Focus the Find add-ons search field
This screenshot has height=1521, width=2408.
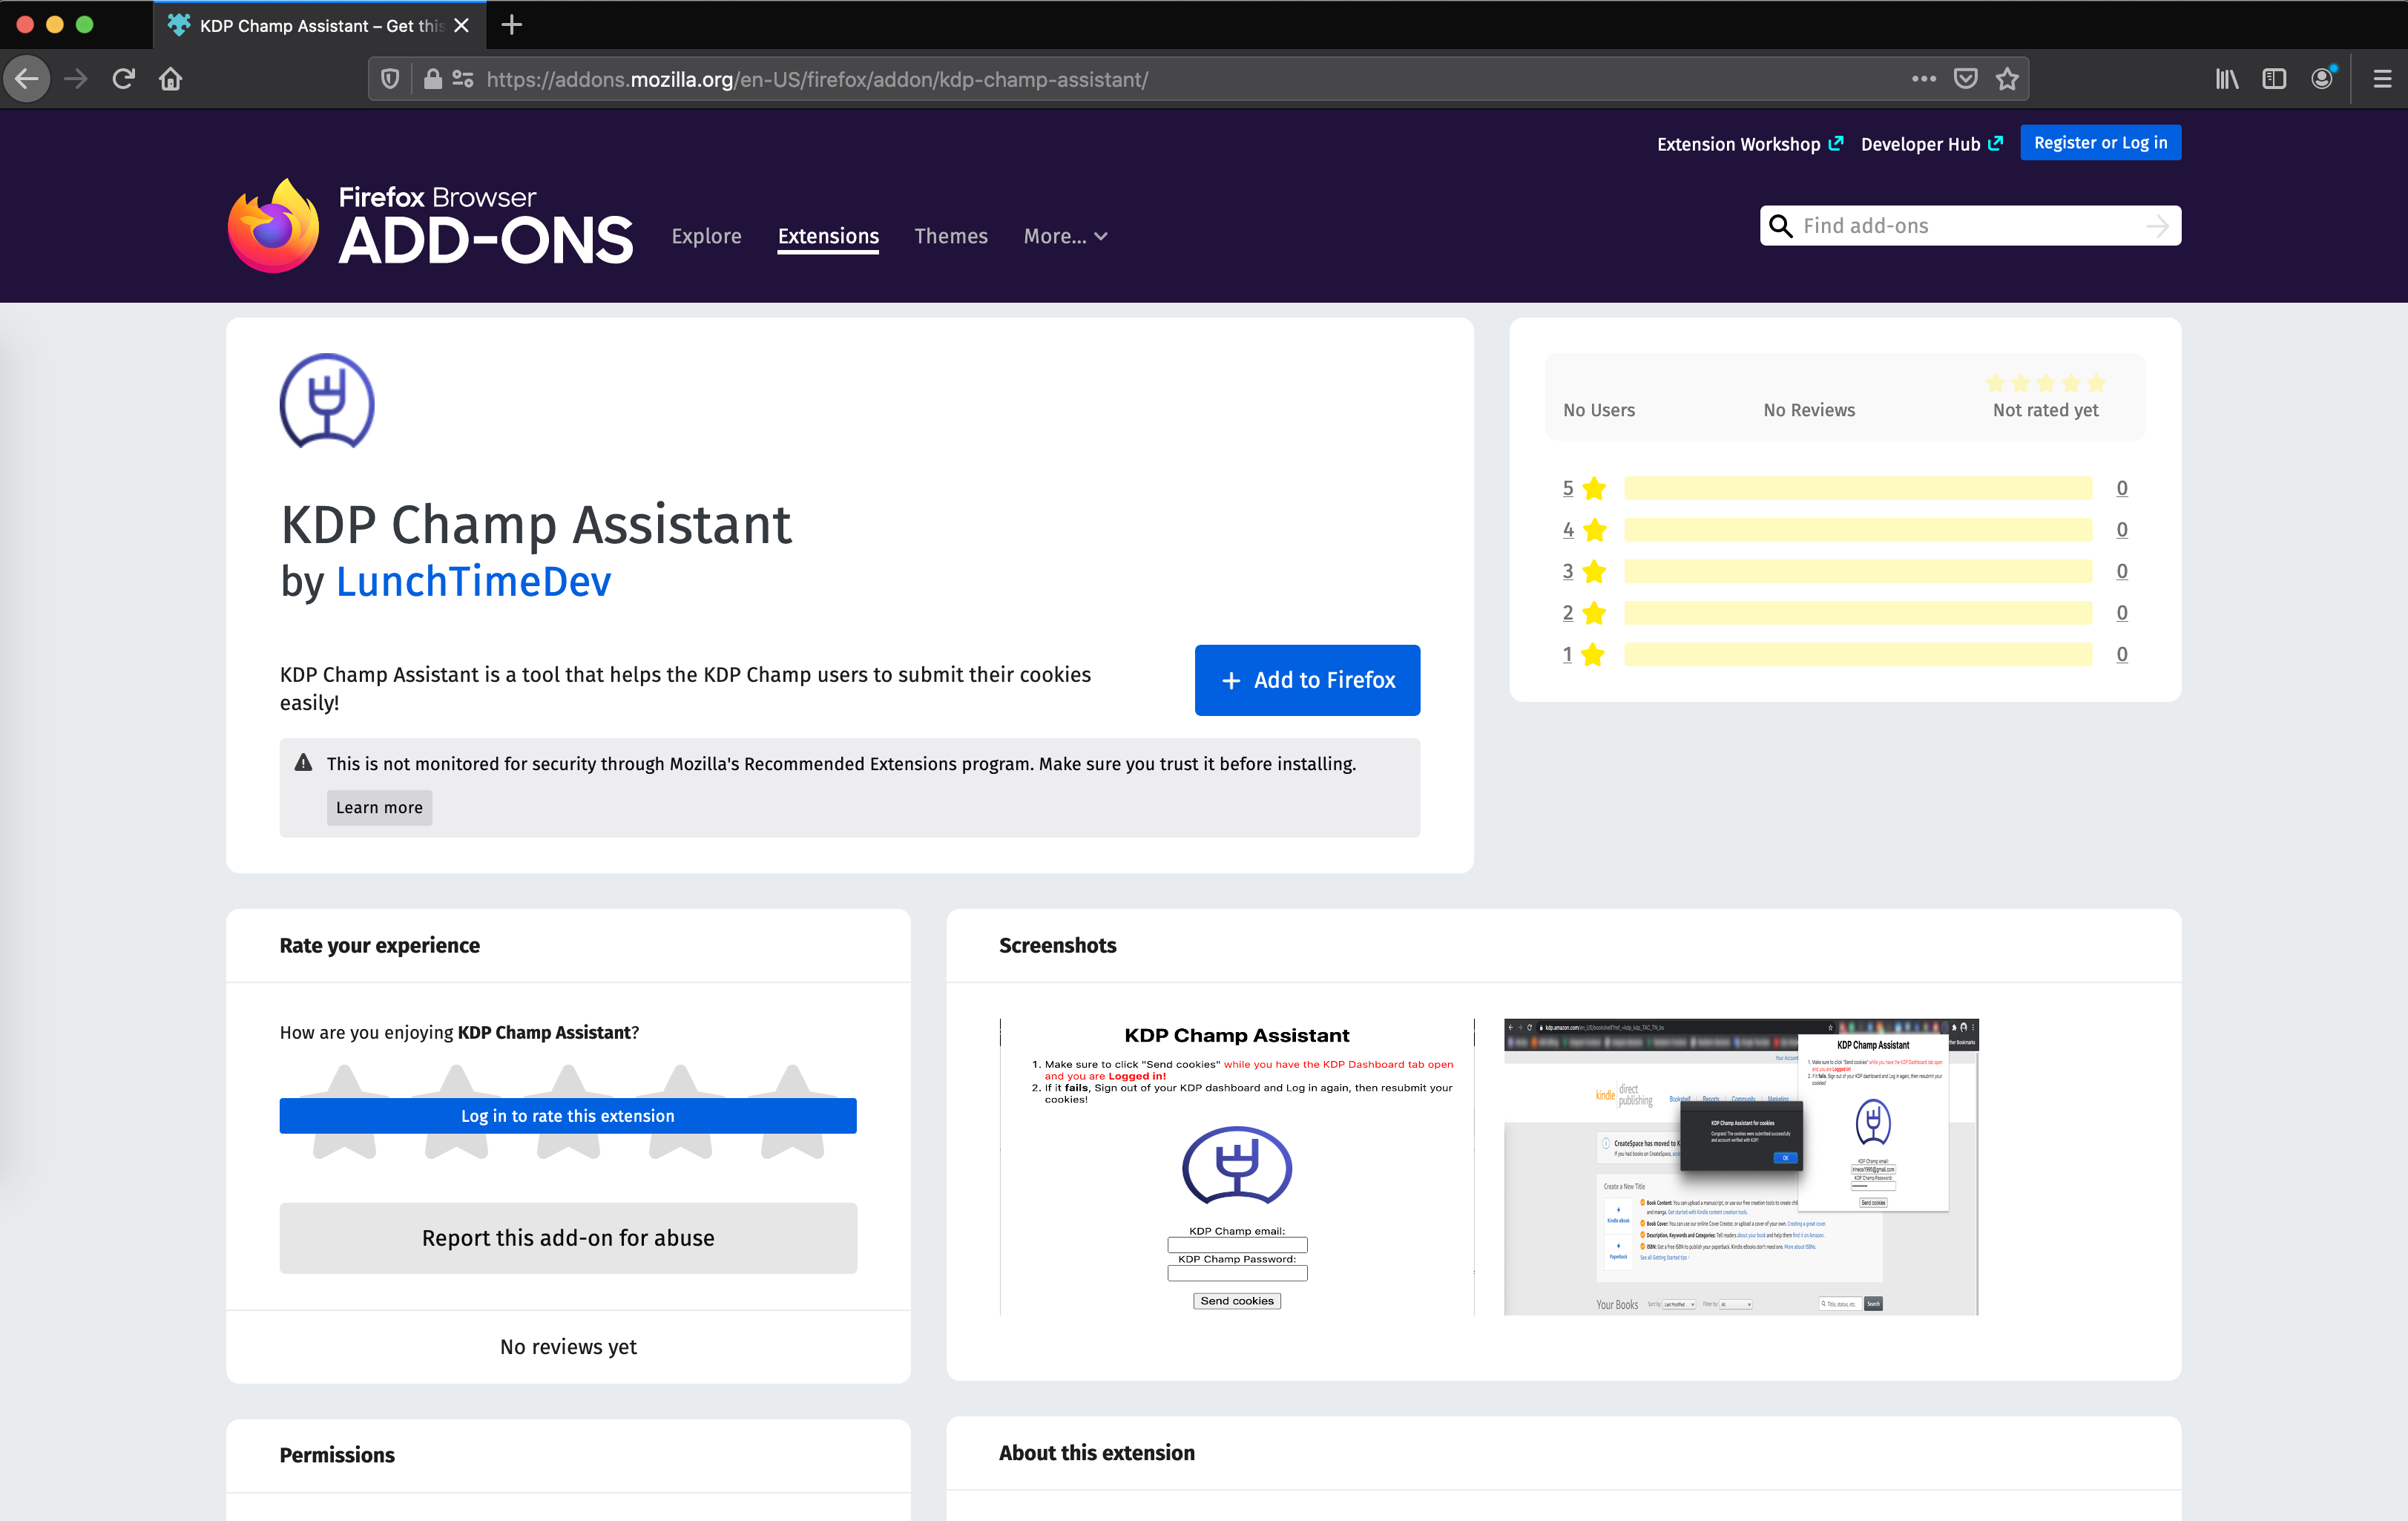1970,226
